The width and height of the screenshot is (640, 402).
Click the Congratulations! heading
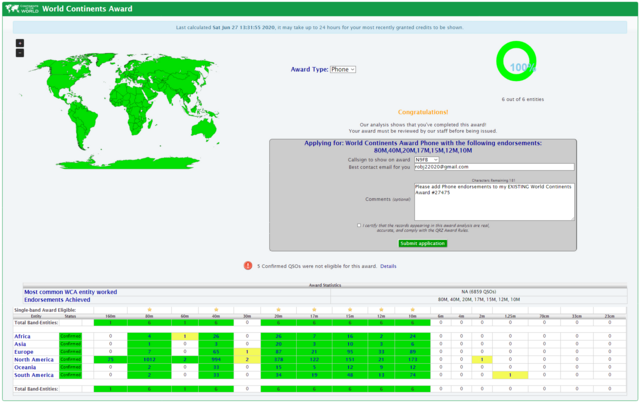point(423,112)
